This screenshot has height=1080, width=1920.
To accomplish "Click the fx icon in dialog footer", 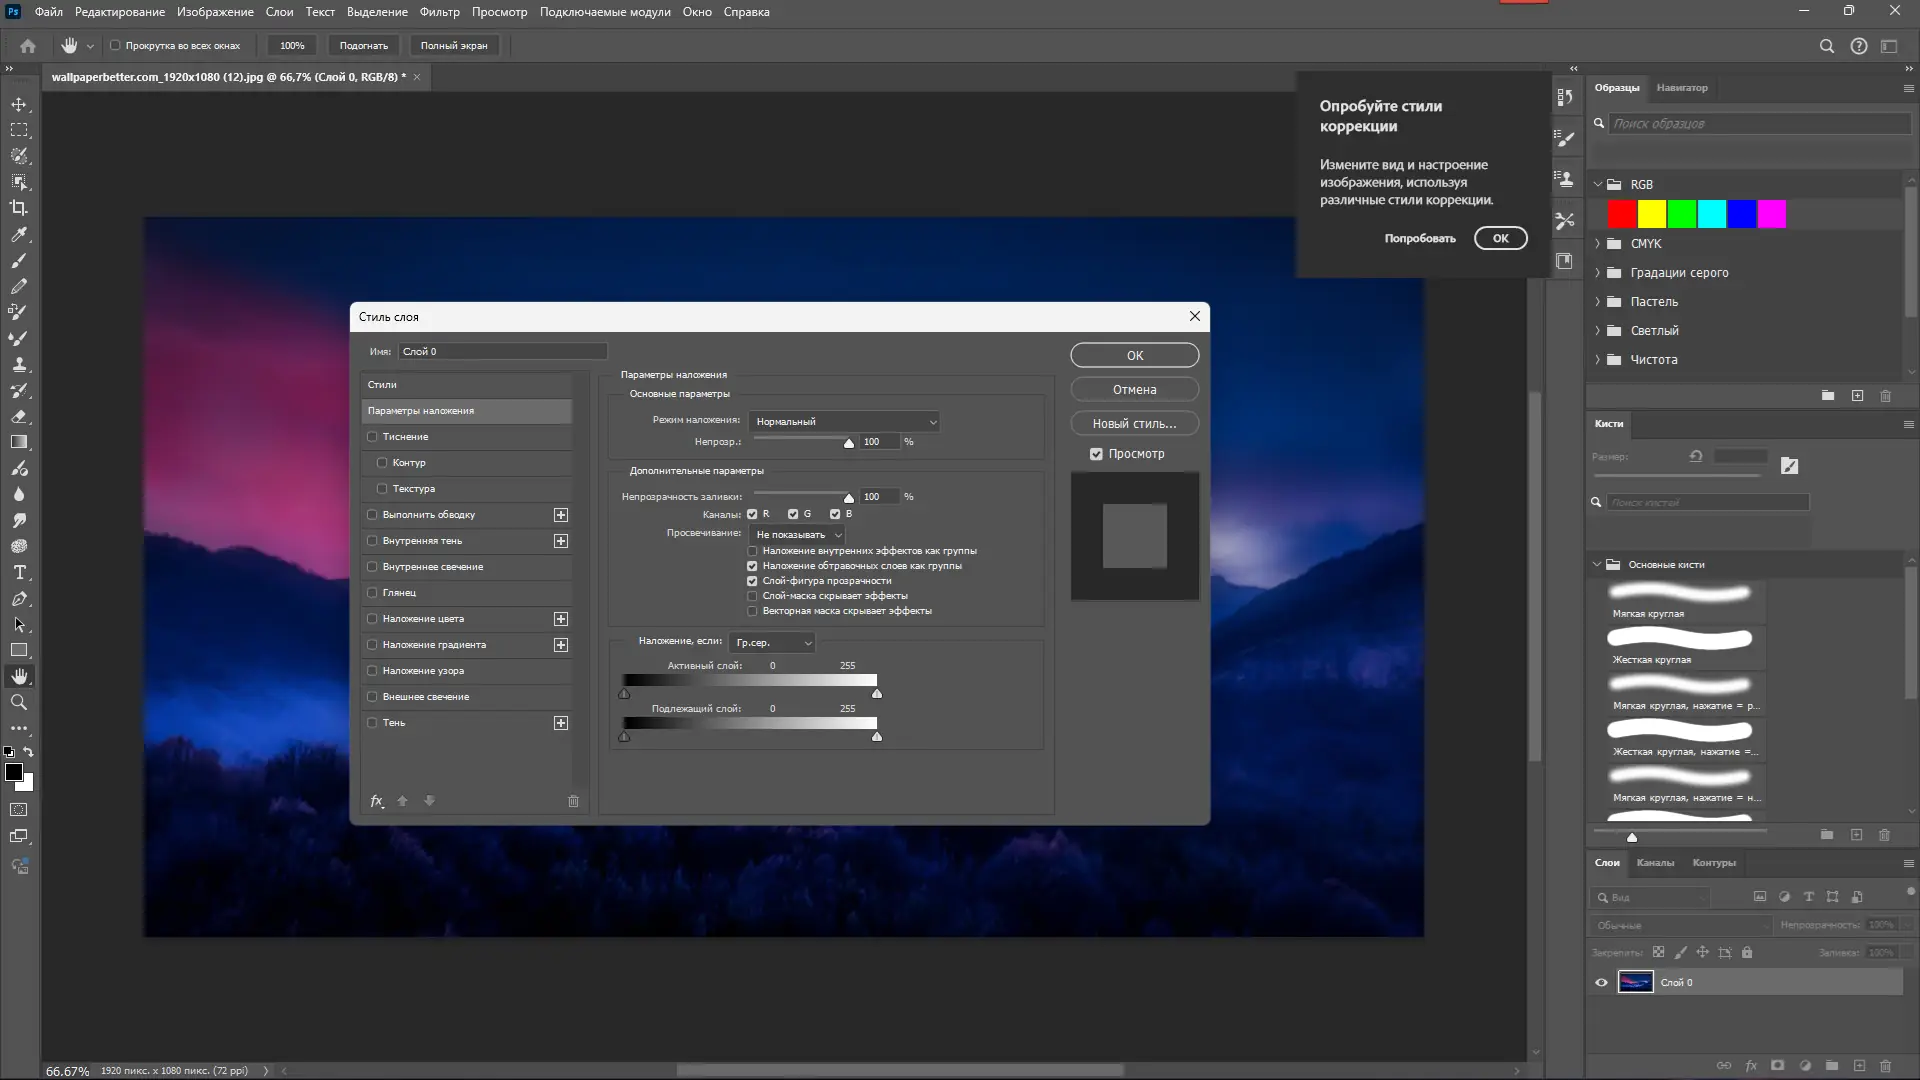I will [x=377, y=801].
